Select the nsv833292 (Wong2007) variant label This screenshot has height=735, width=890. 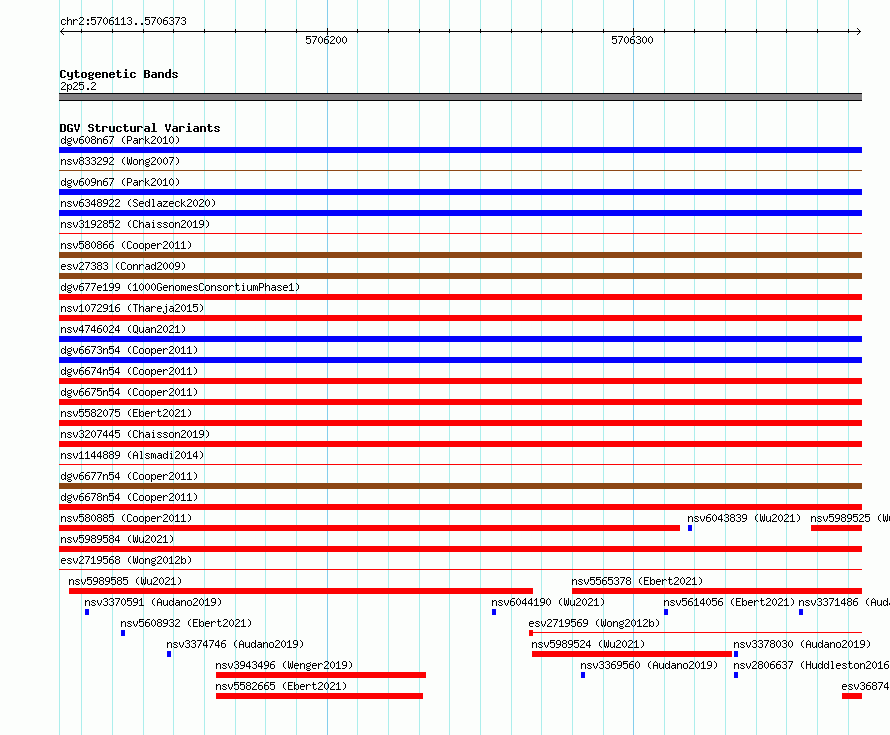120,161
